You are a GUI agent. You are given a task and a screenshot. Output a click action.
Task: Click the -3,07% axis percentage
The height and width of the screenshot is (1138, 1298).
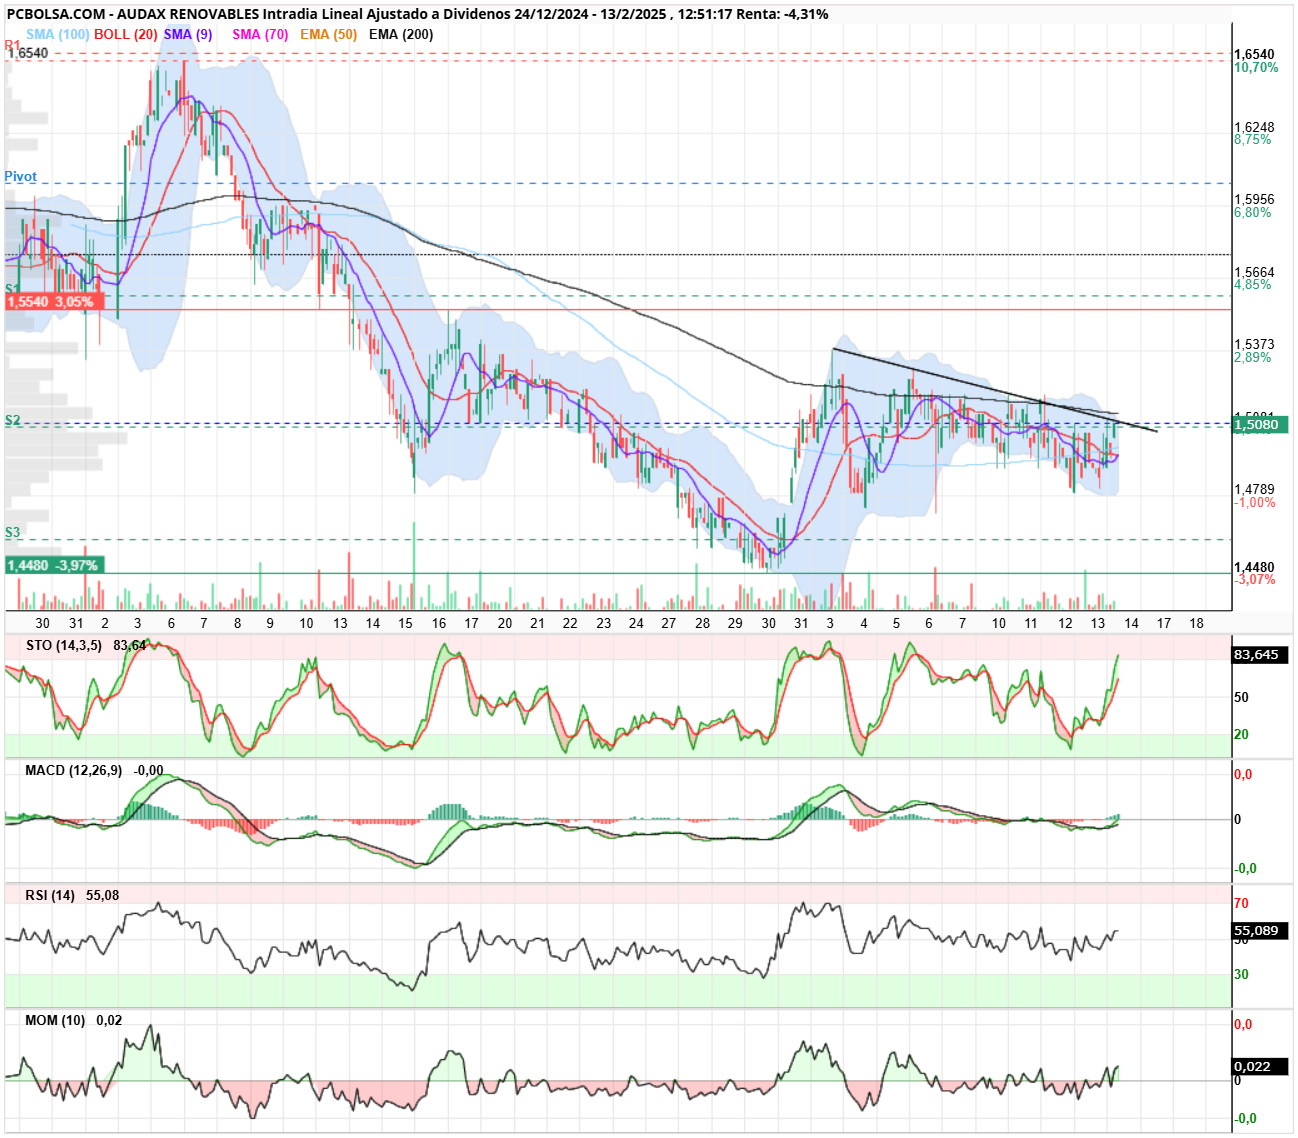(x=1255, y=580)
